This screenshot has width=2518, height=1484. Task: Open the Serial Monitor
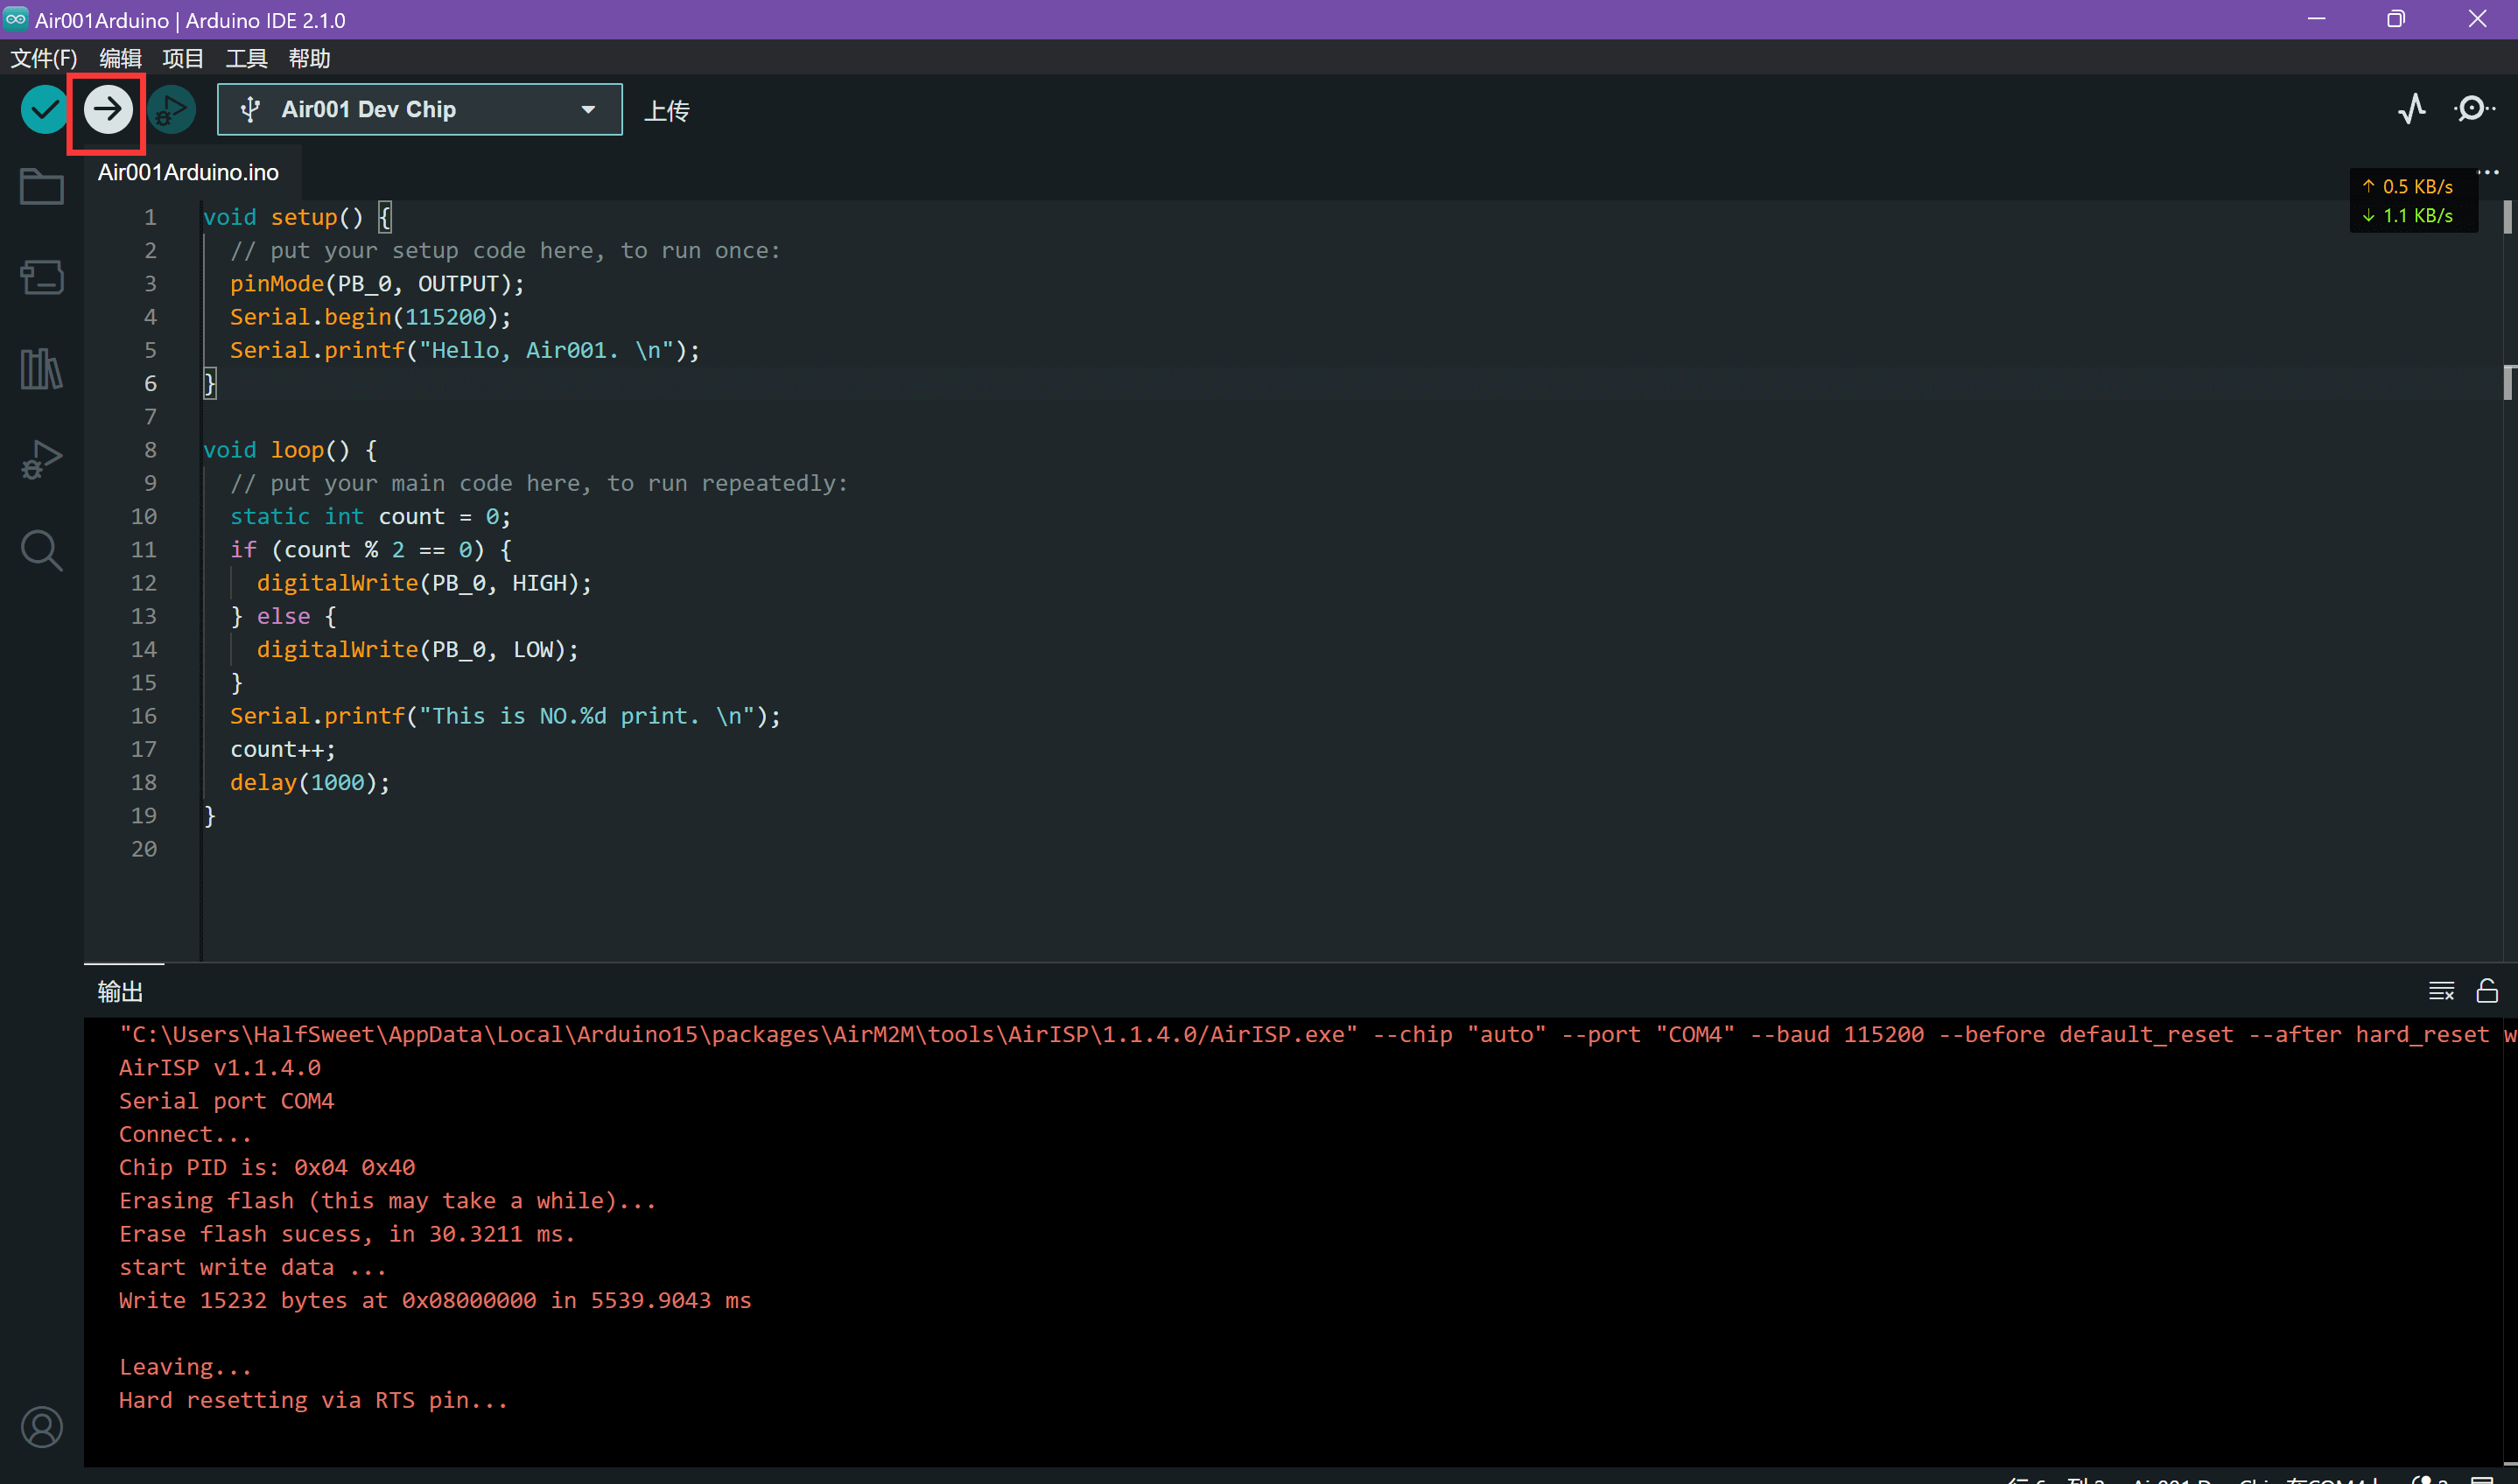click(x=2472, y=108)
